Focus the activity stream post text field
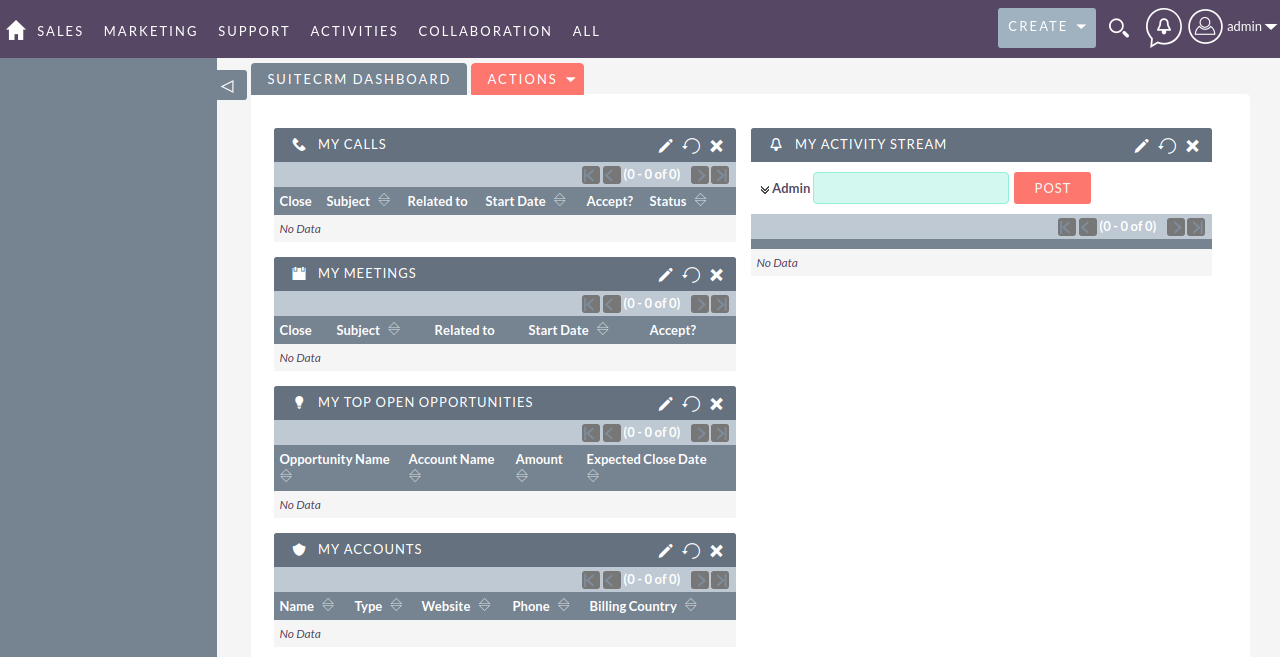Screen dimensions: 1280x657 click(x=911, y=188)
